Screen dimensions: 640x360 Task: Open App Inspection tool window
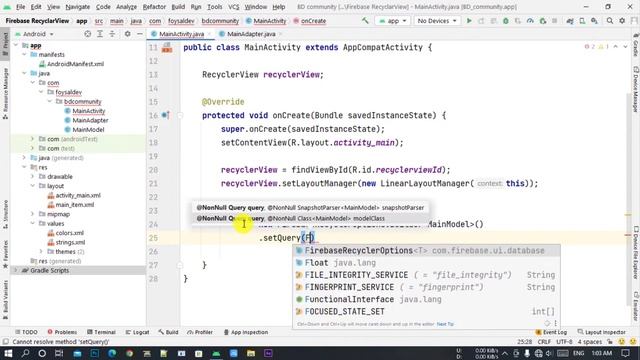(246, 332)
